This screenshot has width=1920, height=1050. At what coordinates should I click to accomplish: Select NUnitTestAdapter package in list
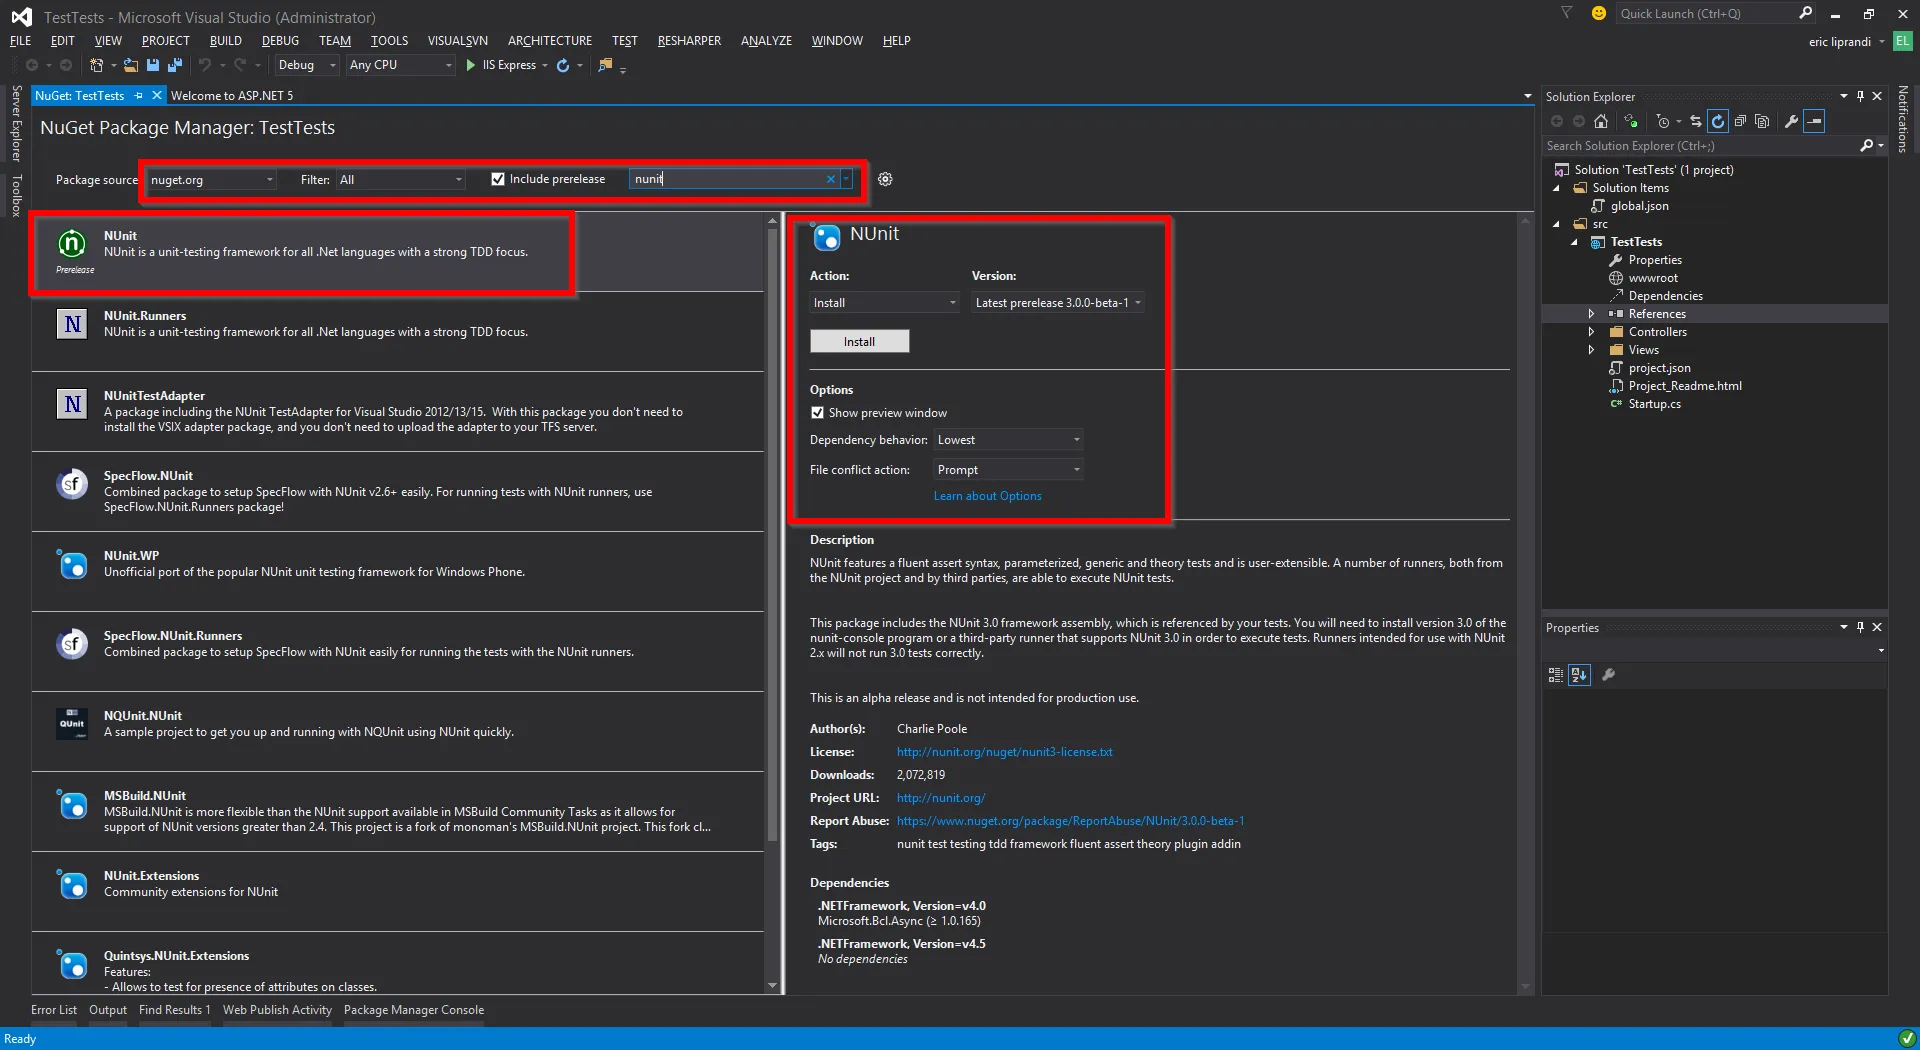point(398,411)
